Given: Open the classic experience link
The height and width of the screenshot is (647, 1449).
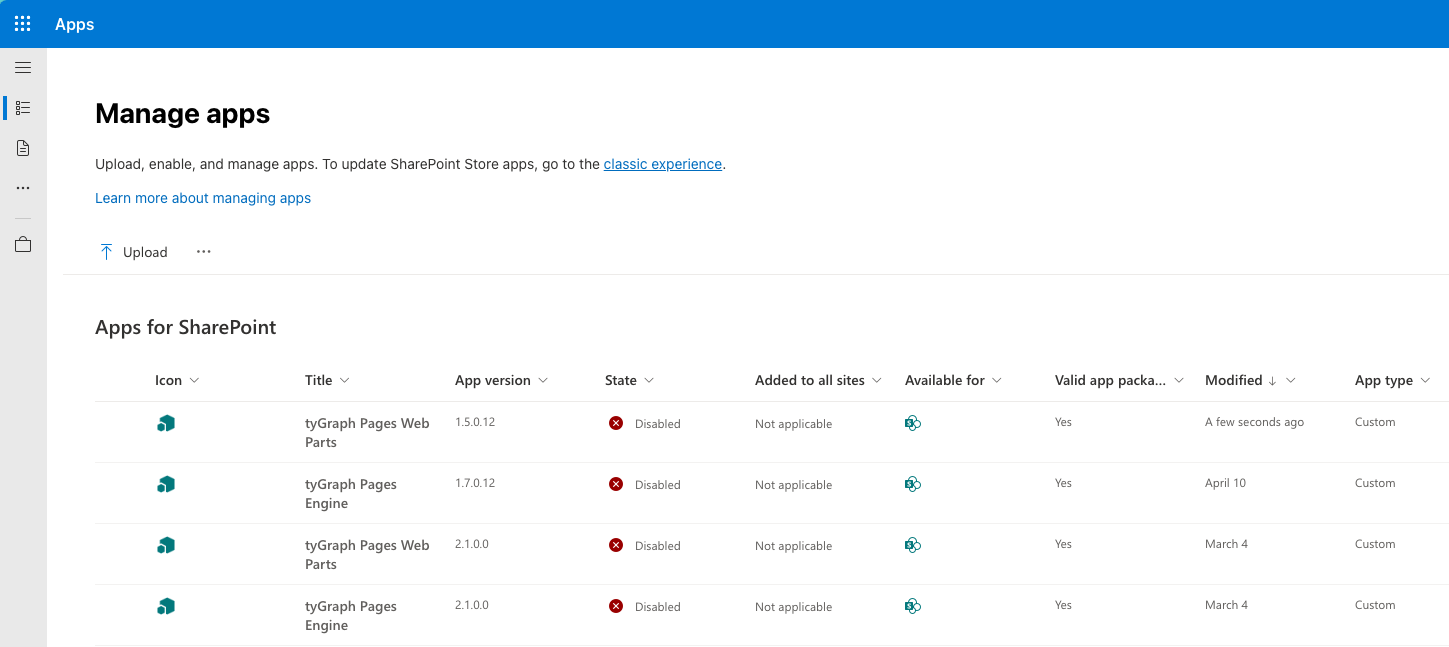Looking at the screenshot, I should [662, 164].
